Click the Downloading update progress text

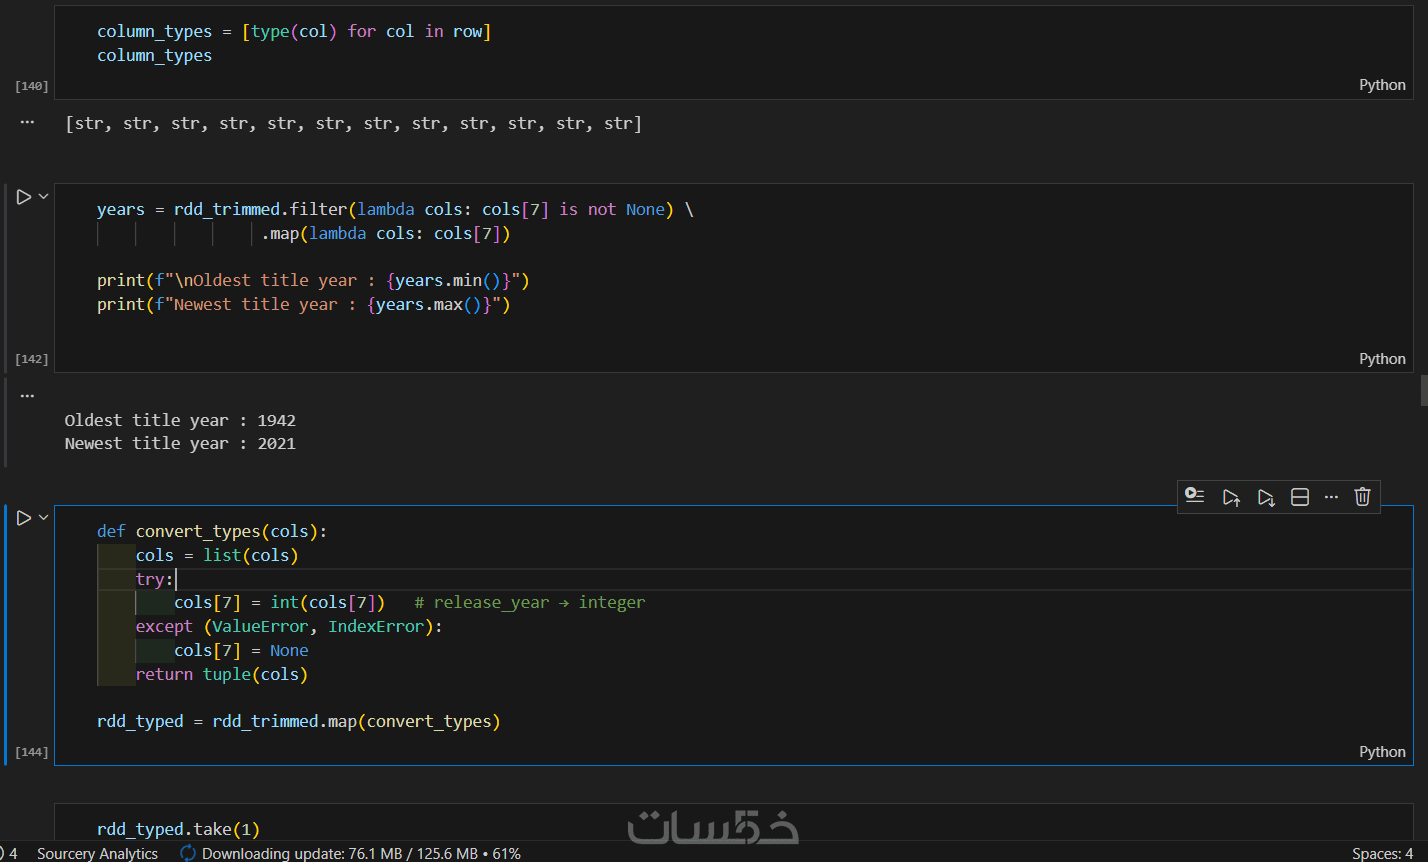(361, 853)
